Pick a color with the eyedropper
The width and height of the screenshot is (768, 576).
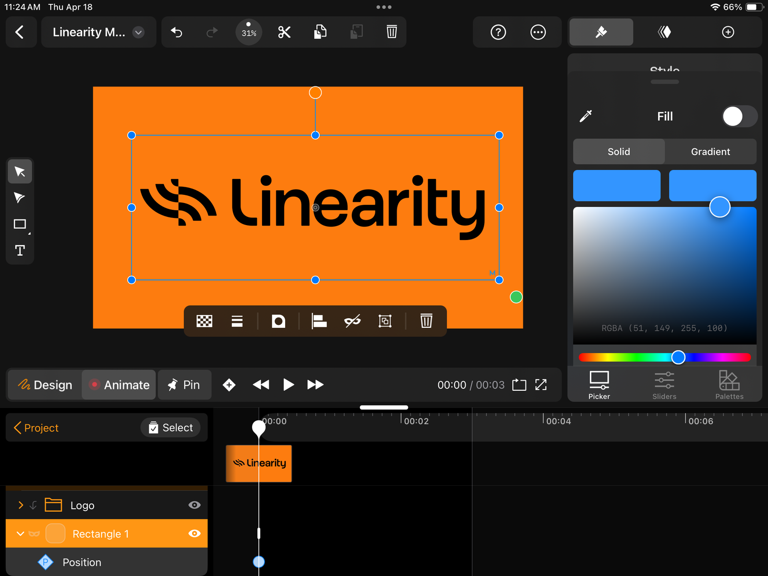click(586, 116)
